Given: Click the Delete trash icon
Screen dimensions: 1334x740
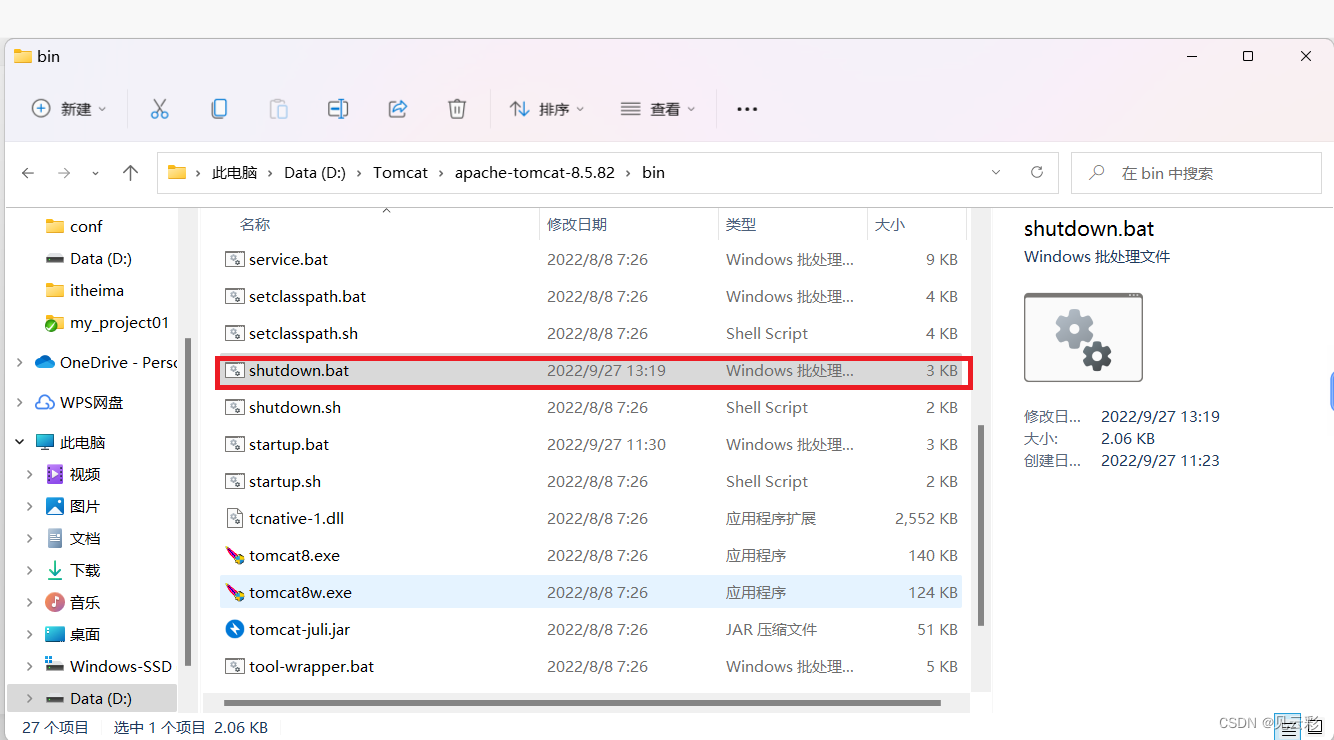Looking at the screenshot, I should [x=457, y=109].
